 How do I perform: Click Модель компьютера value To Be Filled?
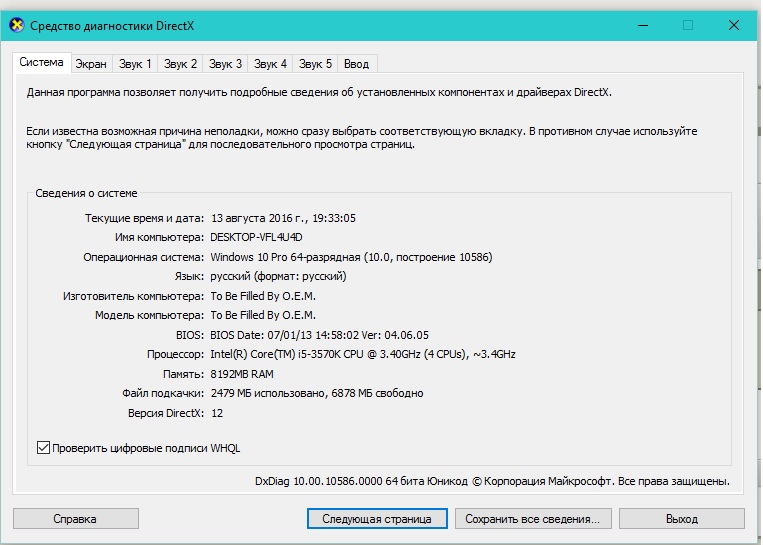(x=263, y=315)
